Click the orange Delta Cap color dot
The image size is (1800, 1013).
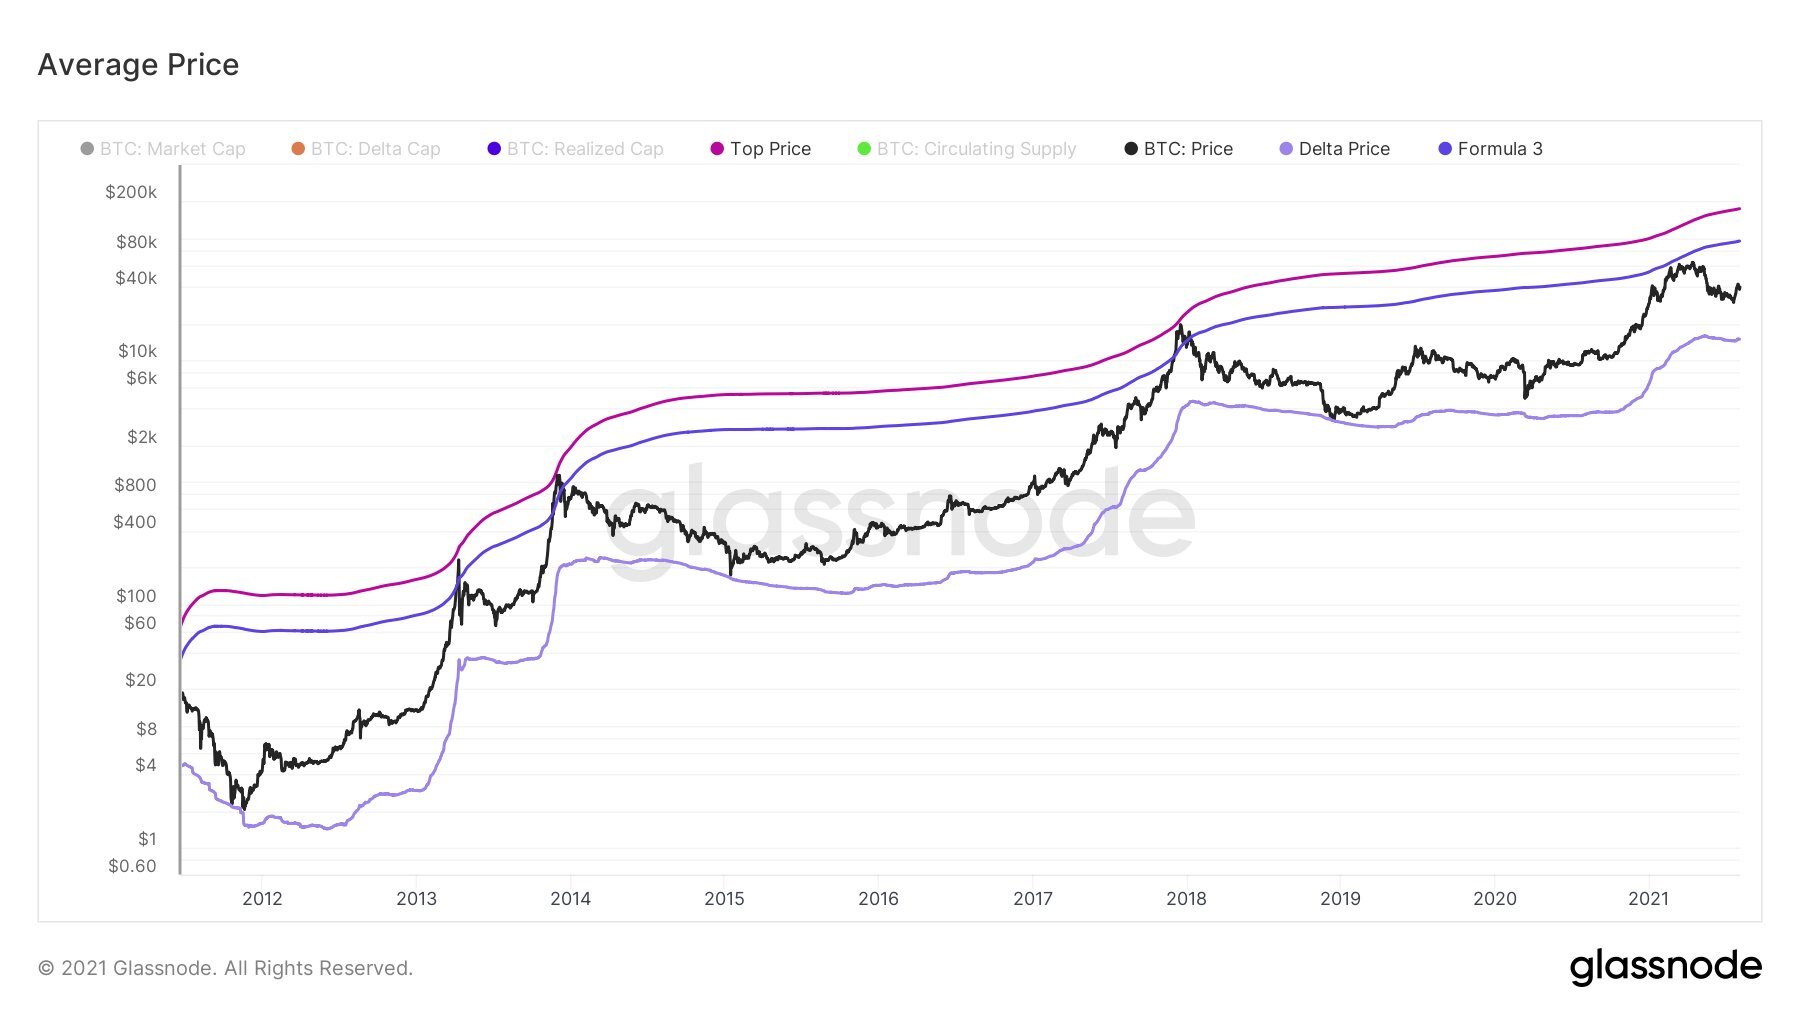pyautogui.click(x=298, y=149)
